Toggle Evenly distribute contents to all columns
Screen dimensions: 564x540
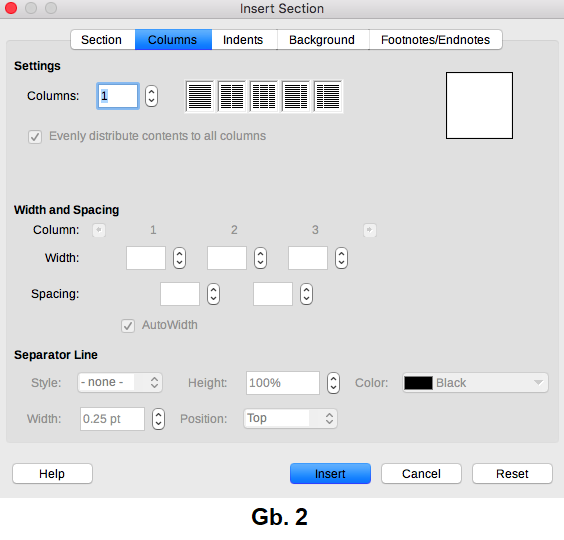point(35,137)
